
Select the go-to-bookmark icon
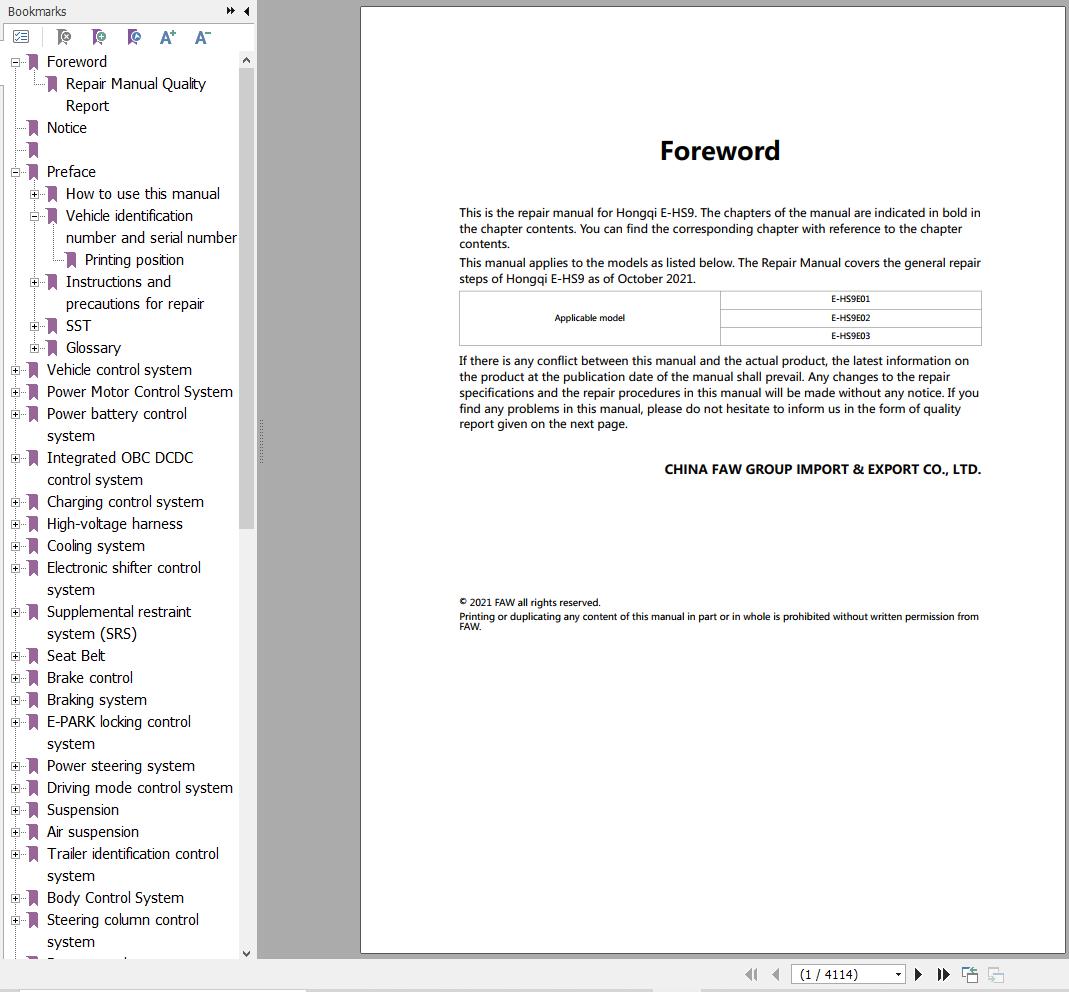coord(133,35)
